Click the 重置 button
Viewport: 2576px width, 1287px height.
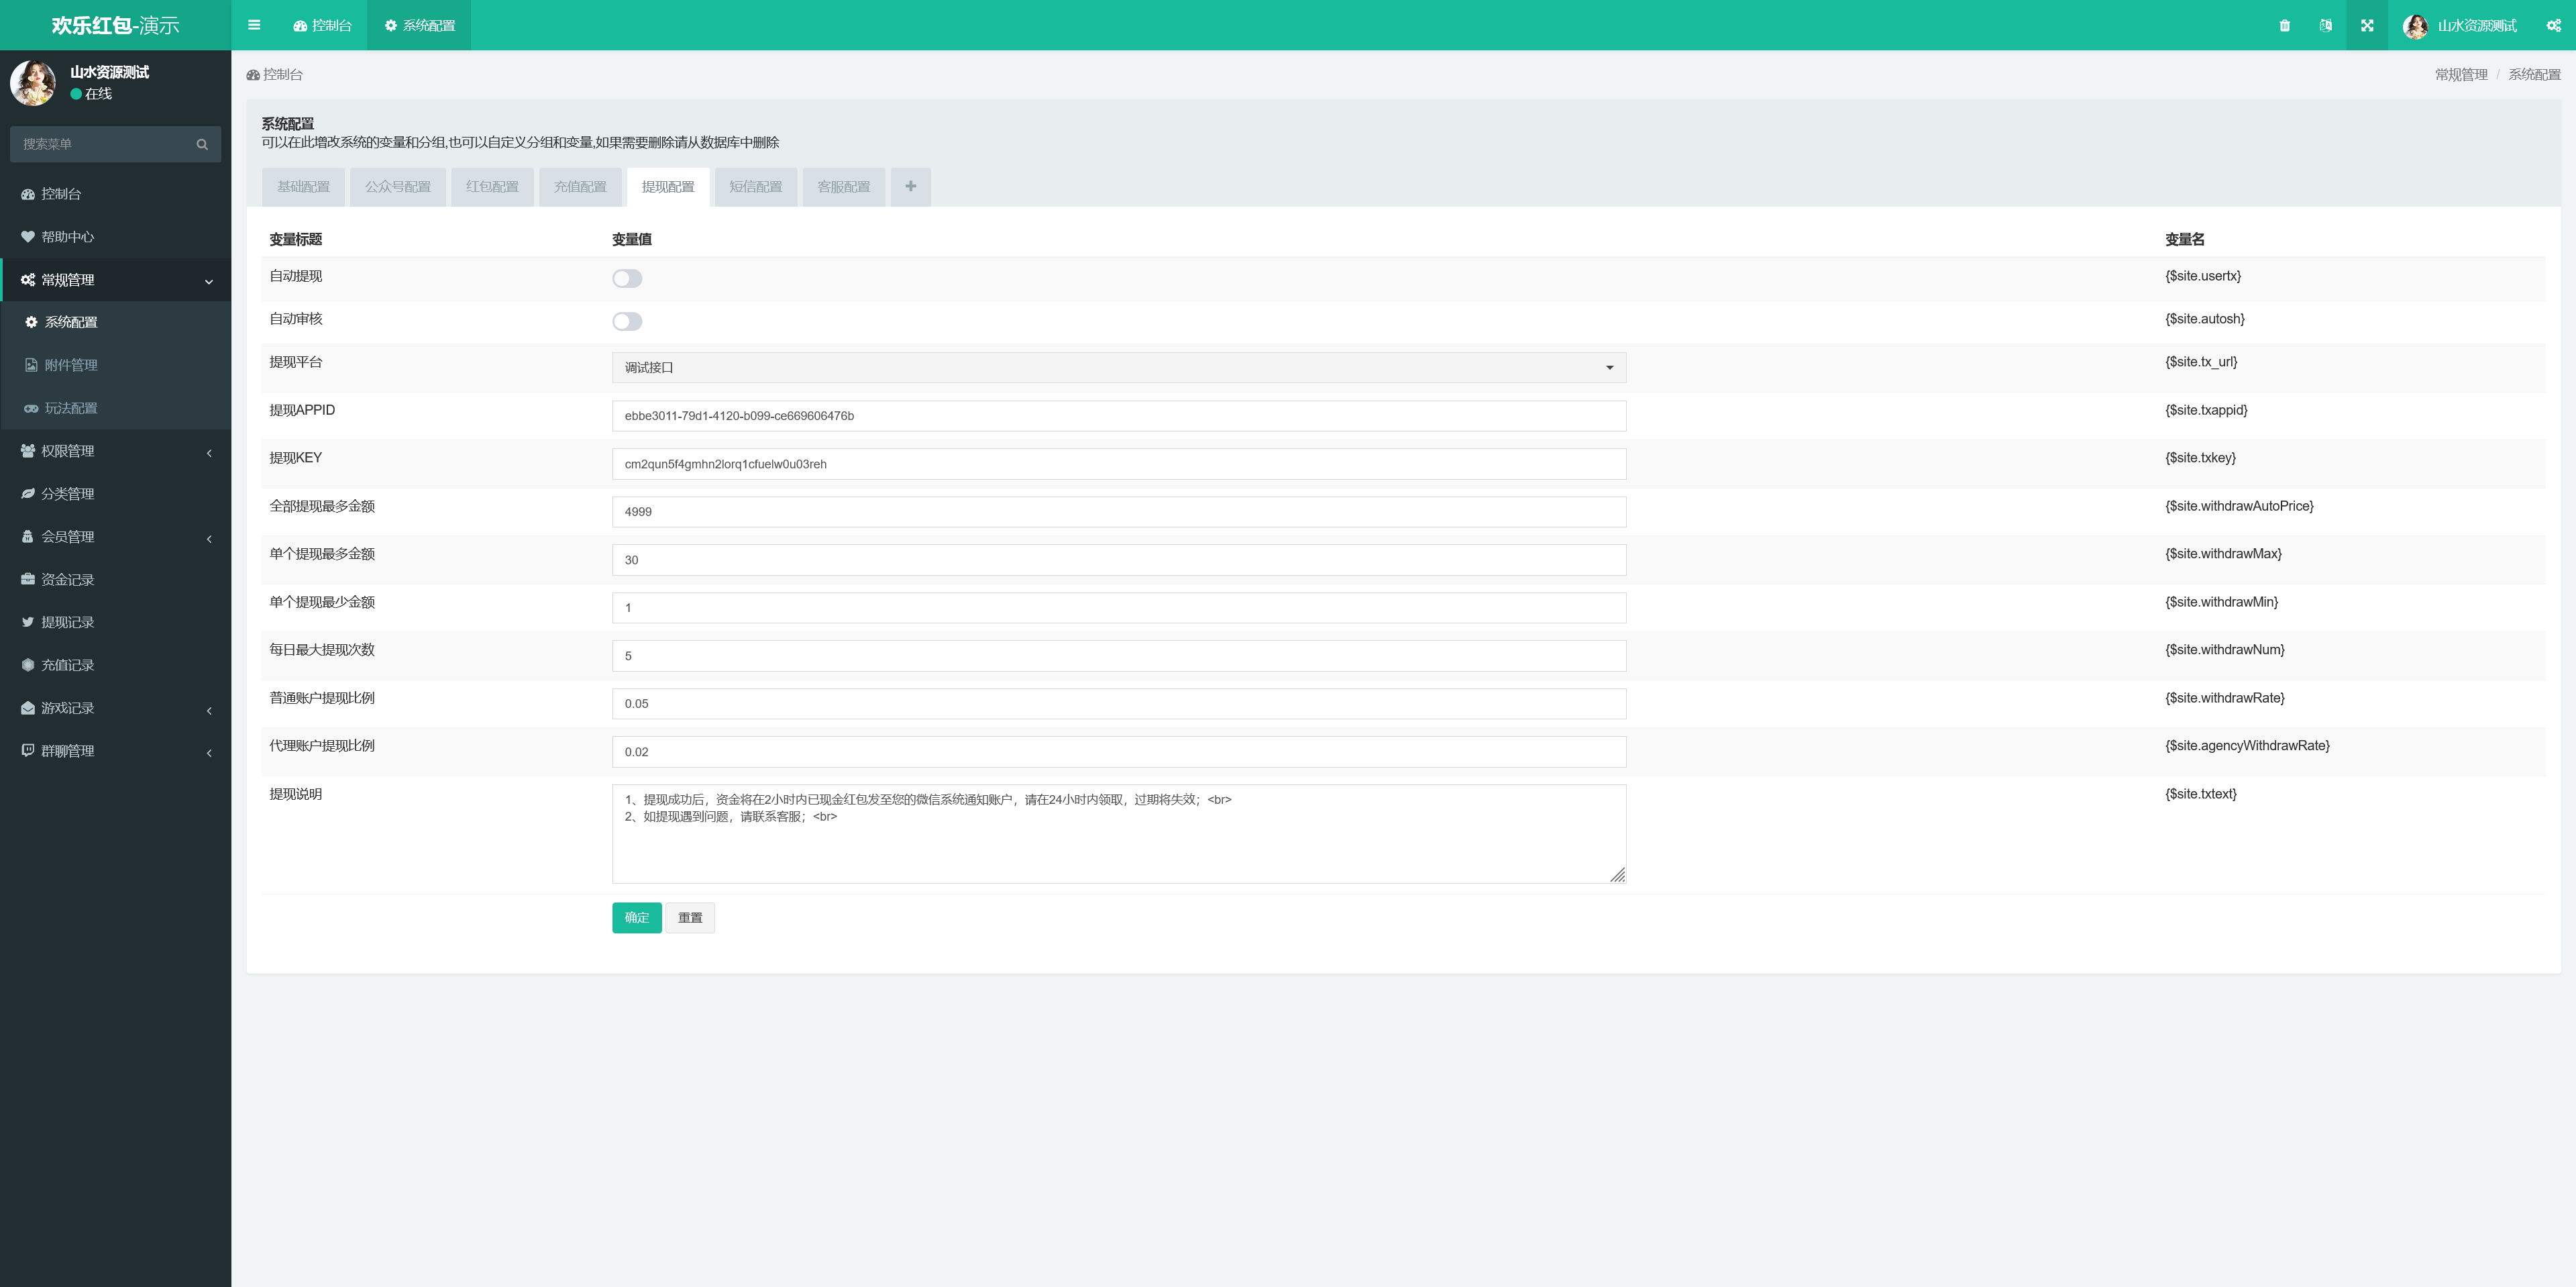tap(689, 917)
